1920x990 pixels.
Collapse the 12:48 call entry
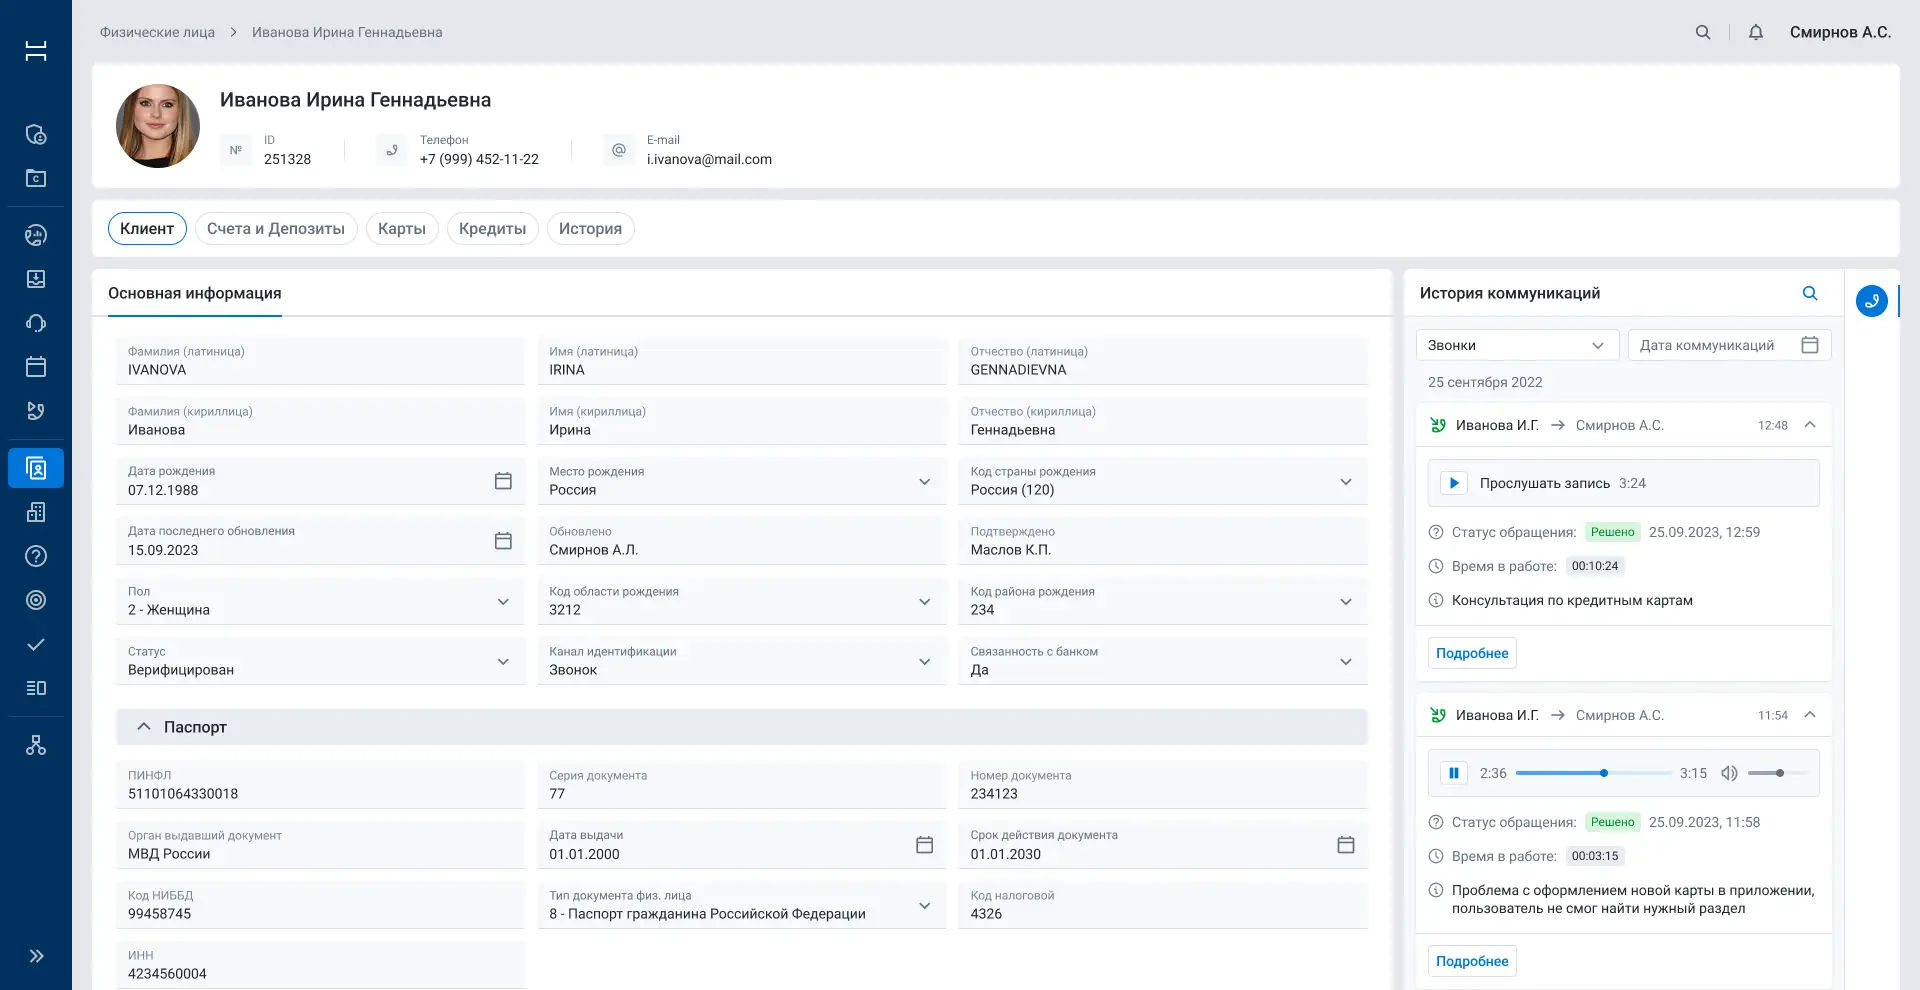(1810, 425)
